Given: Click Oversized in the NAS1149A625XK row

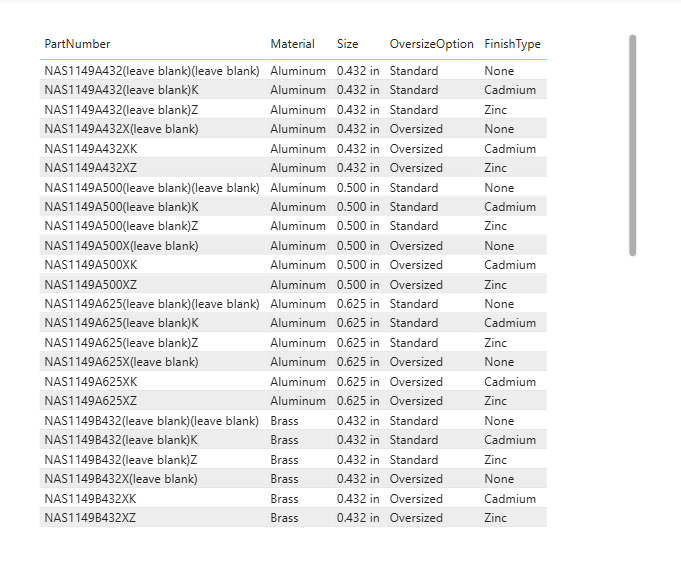Looking at the screenshot, I should (x=416, y=382).
